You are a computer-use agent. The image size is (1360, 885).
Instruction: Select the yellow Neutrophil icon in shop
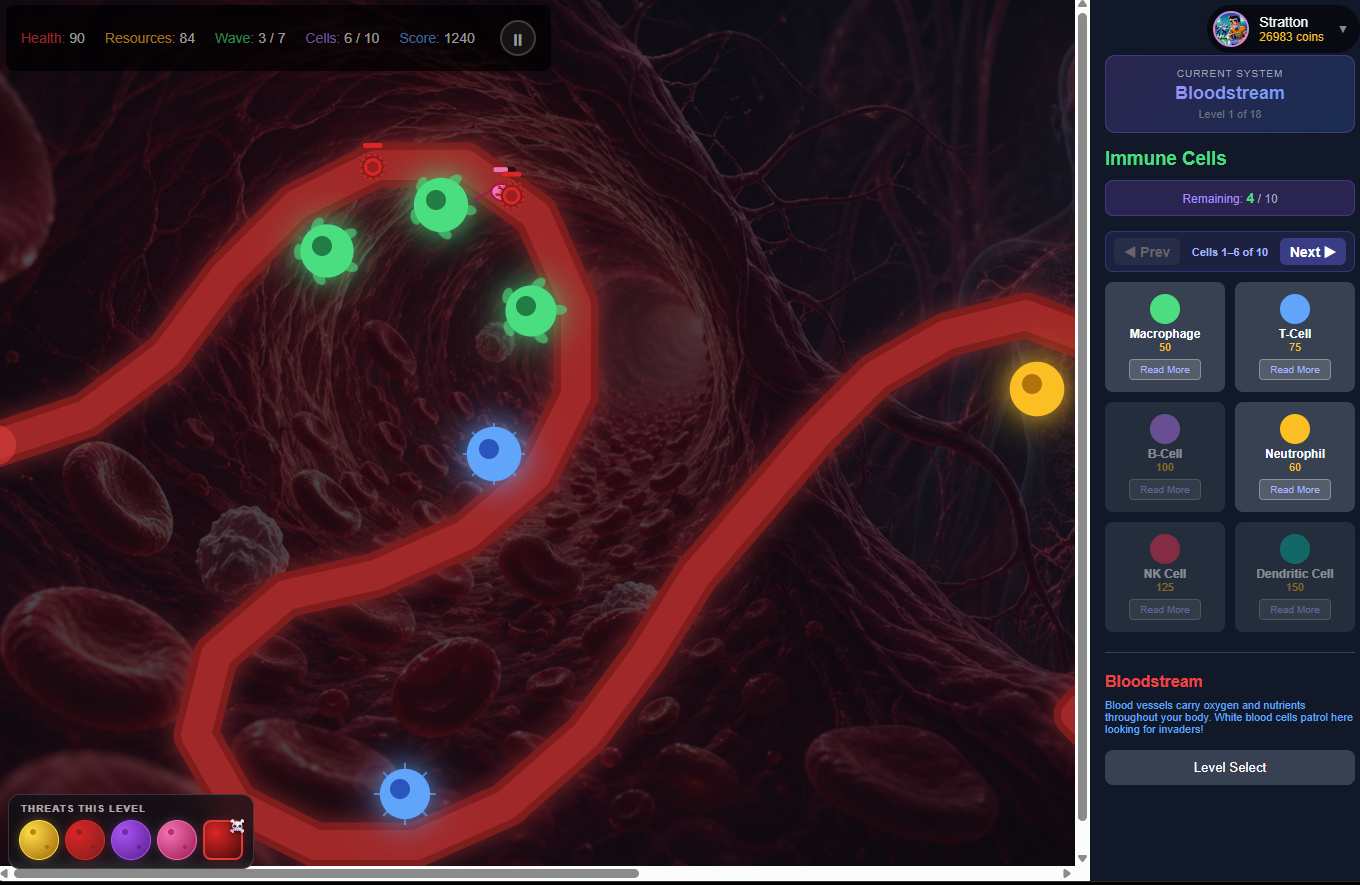(x=1295, y=429)
